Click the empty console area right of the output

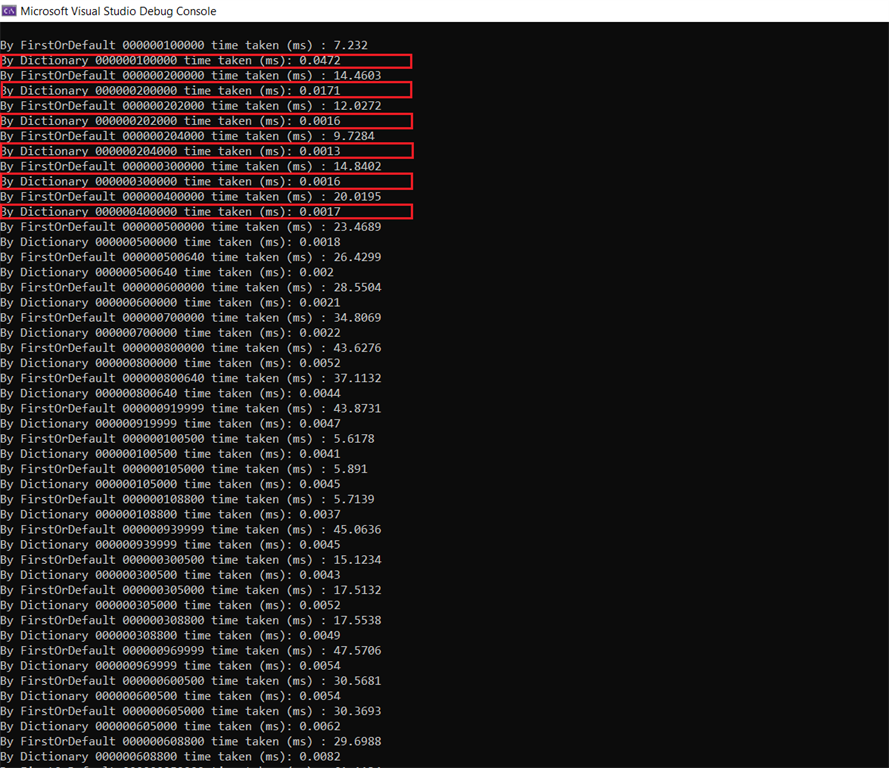[650, 400]
